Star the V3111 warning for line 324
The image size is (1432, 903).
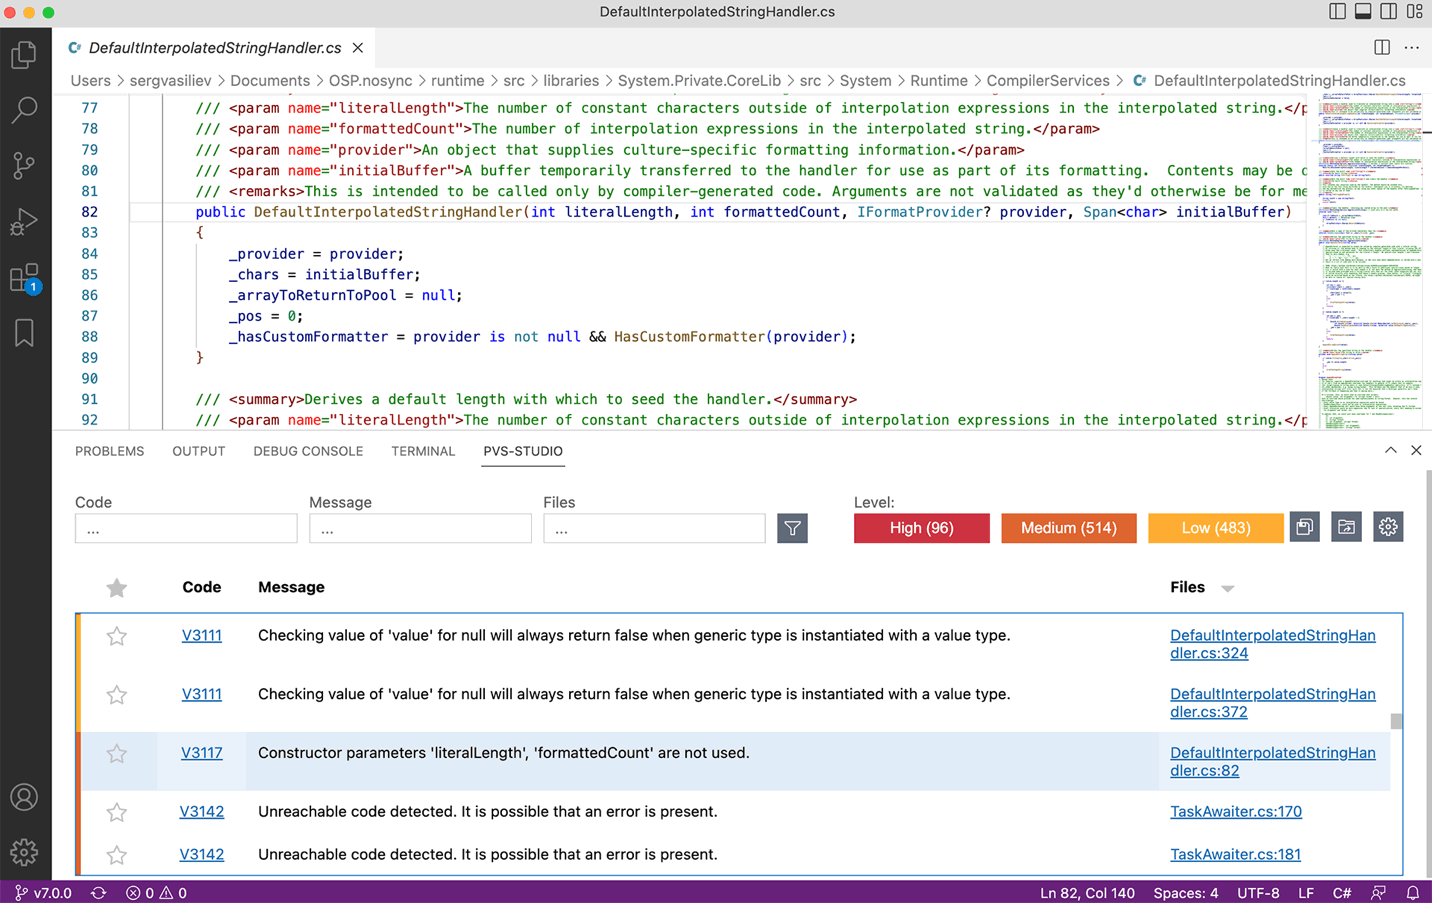(117, 636)
